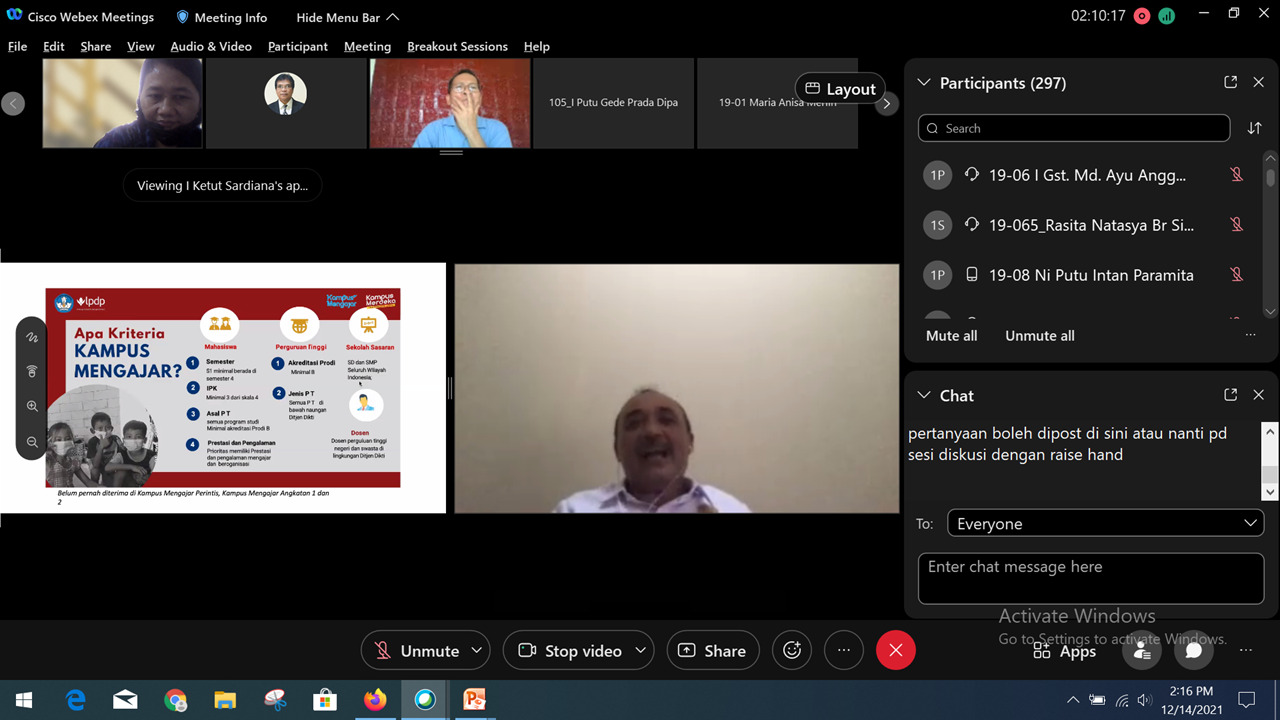Open the Edit menu
The height and width of the screenshot is (720, 1280).
(54, 46)
